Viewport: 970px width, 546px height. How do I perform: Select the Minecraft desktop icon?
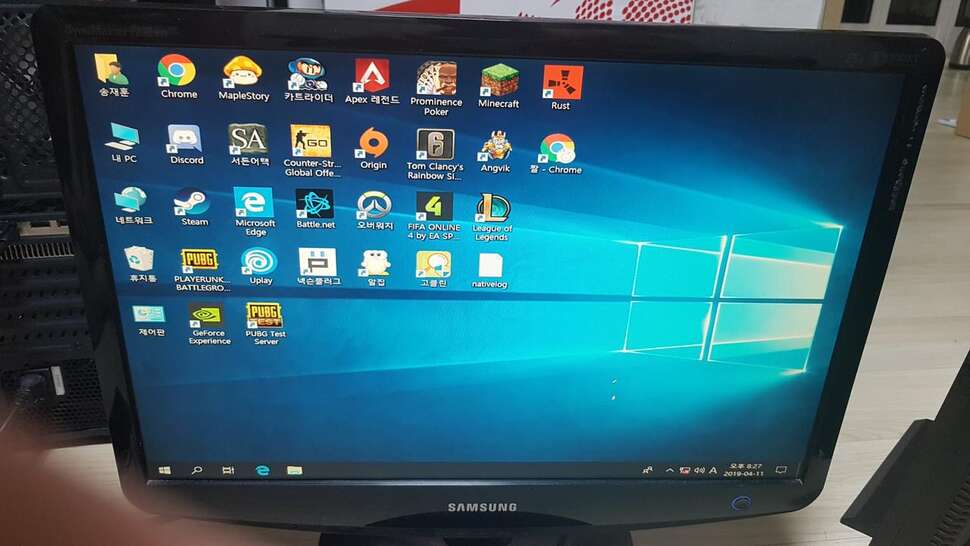(x=499, y=85)
